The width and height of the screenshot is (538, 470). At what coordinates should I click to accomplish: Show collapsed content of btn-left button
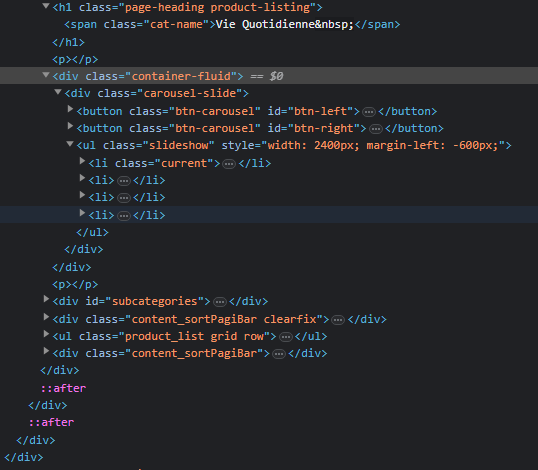tap(369, 112)
